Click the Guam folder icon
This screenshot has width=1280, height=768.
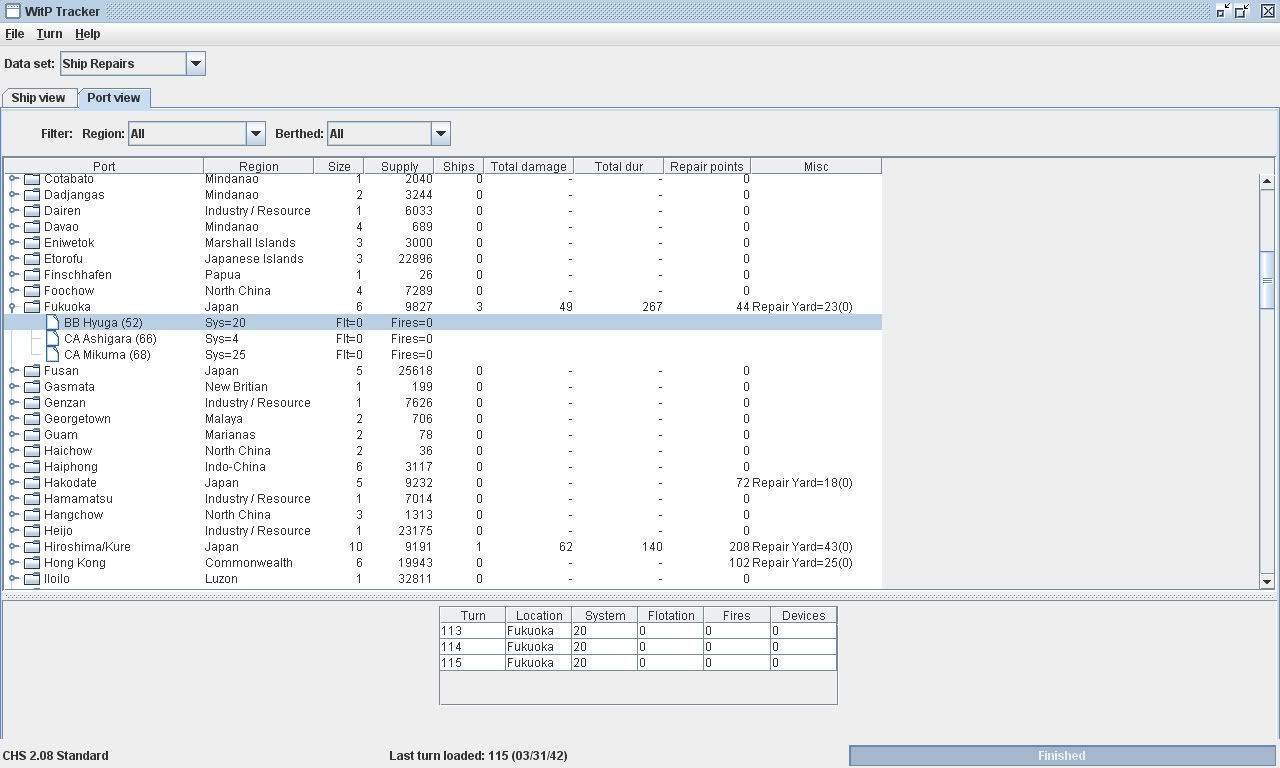coord(32,435)
